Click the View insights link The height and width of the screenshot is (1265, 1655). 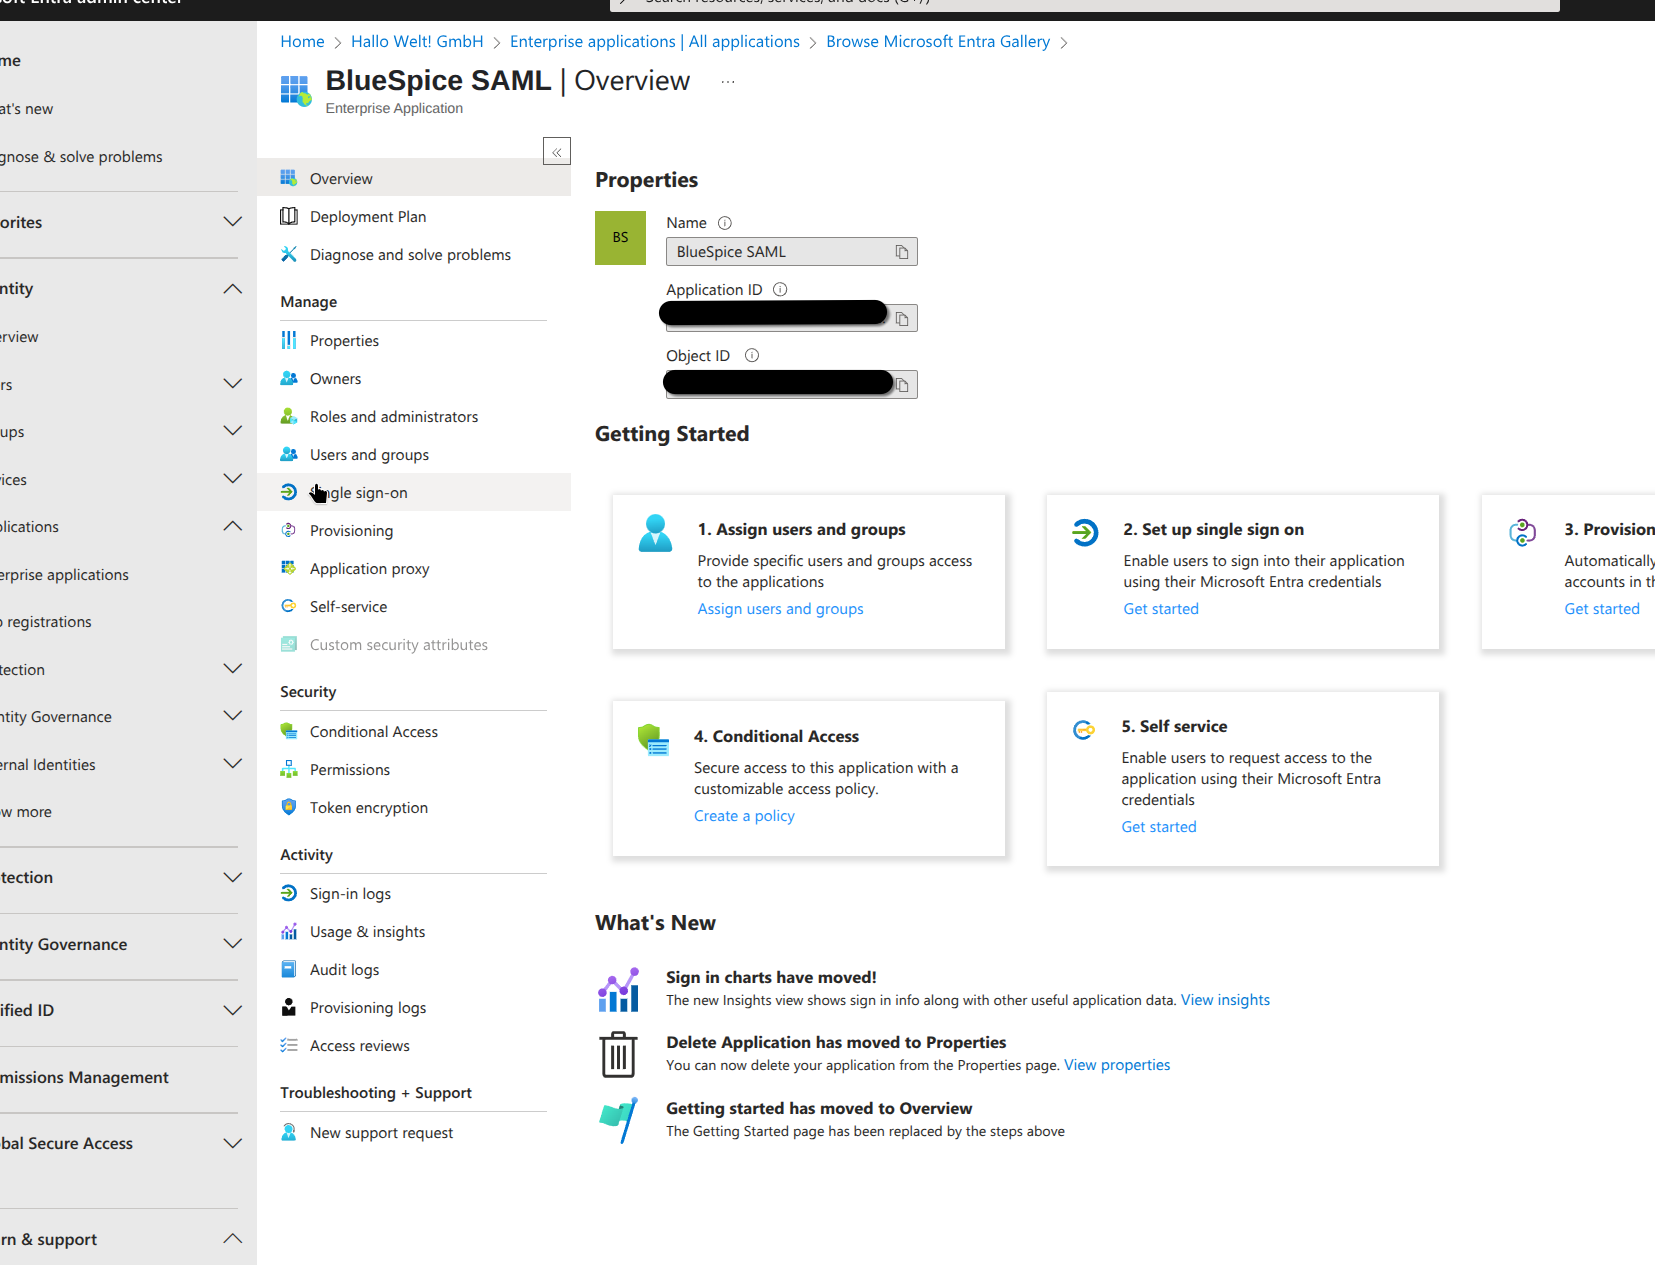click(1225, 1000)
